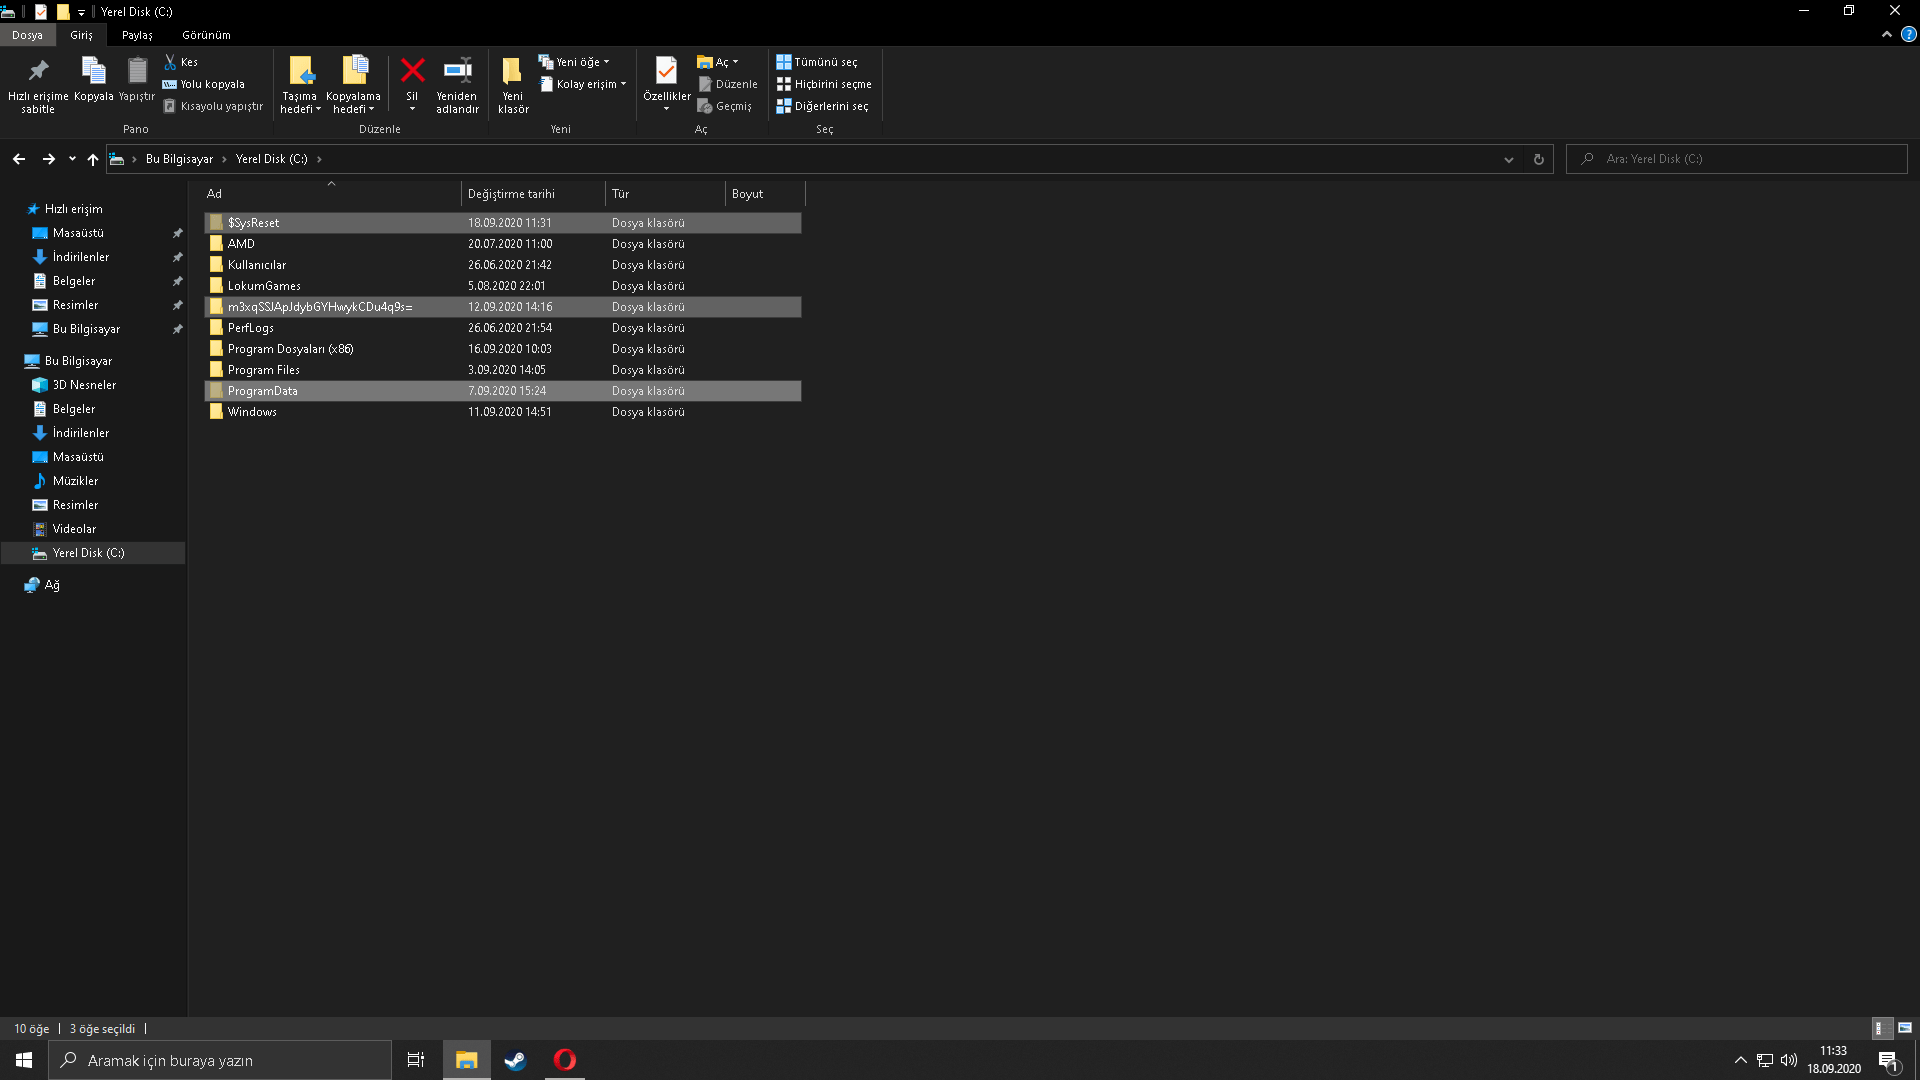The height and width of the screenshot is (1080, 1920).
Task: Select the Windows folder in the list
Action: click(252, 412)
